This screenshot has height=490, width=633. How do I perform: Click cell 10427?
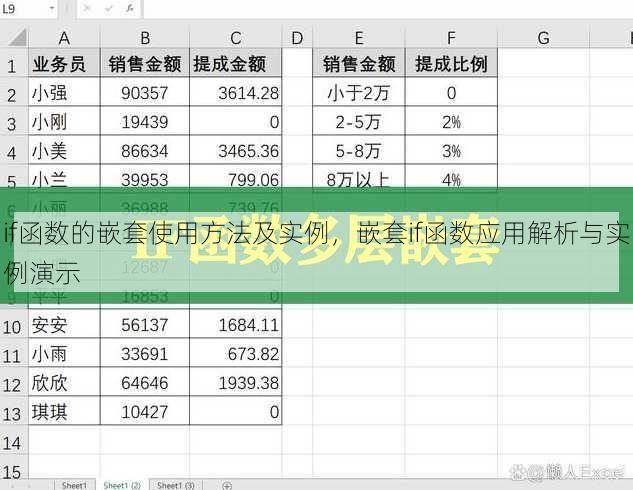click(145, 411)
